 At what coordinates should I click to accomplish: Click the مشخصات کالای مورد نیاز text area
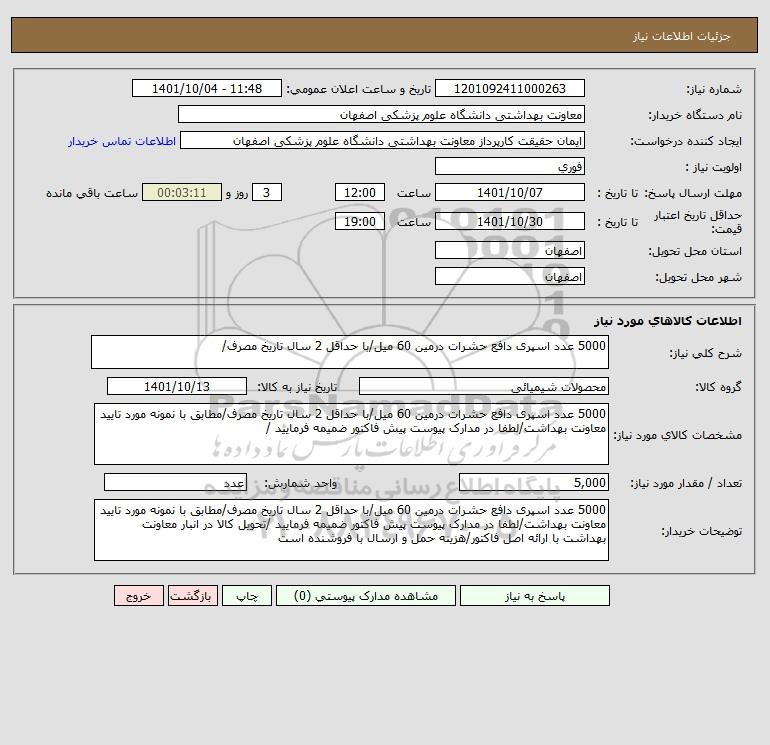point(351,434)
